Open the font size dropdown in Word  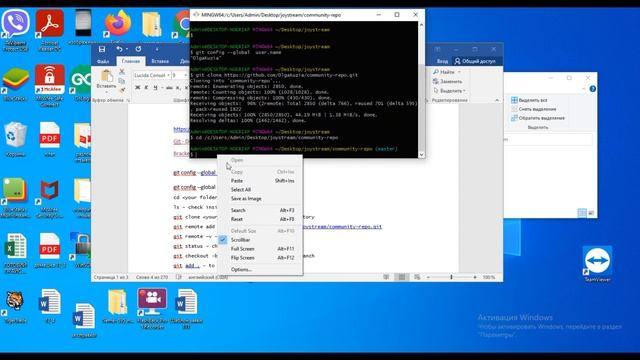pyautogui.click(x=186, y=76)
